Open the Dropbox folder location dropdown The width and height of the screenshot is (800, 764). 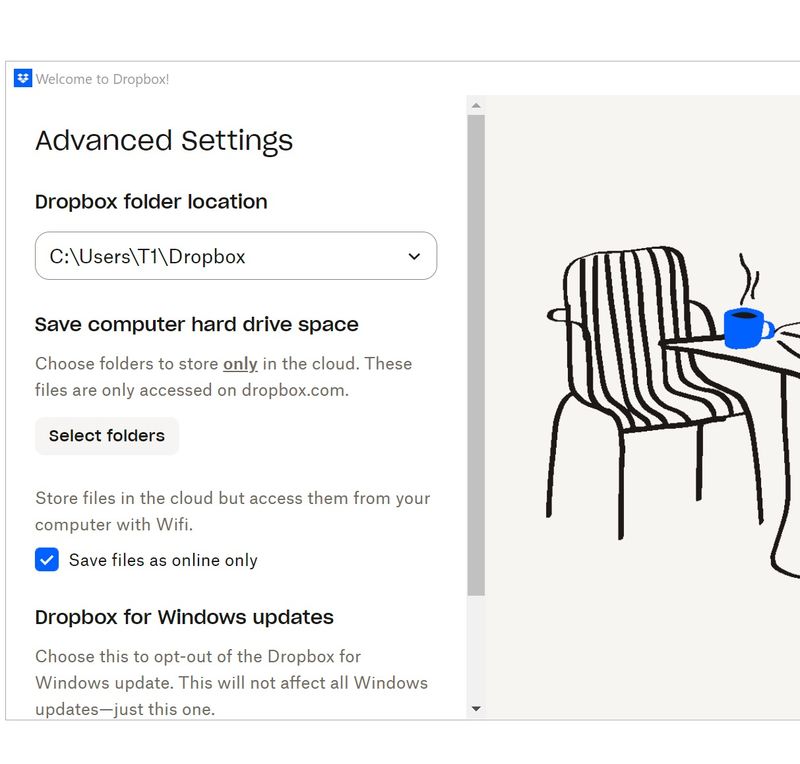click(x=236, y=256)
